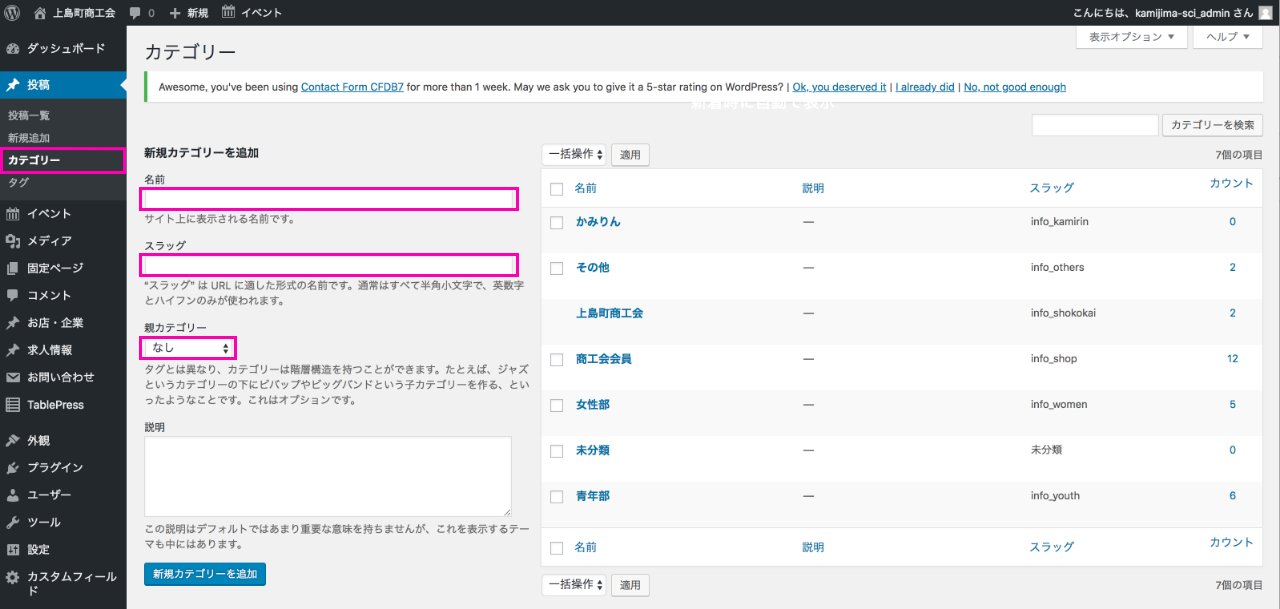Check the box for かみりん category
The image size is (1280, 609).
pyautogui.click(x=557, y=222)
